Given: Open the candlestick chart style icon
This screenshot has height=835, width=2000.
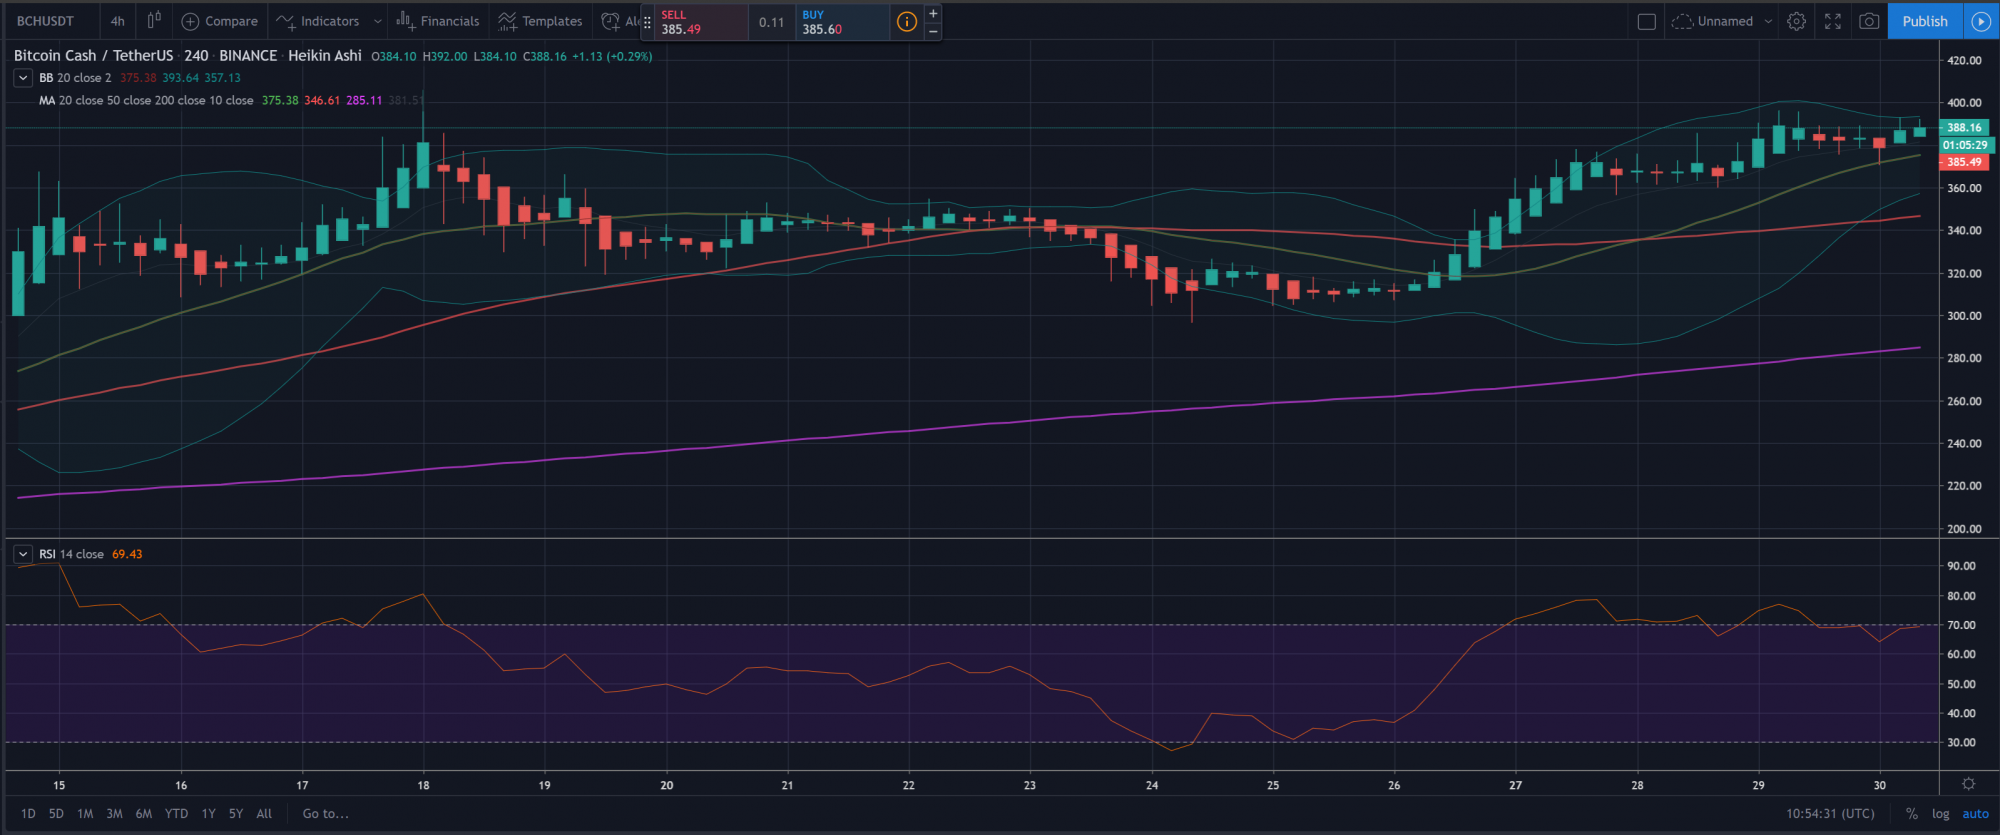Looking at the screenshot, I should 154,20.
